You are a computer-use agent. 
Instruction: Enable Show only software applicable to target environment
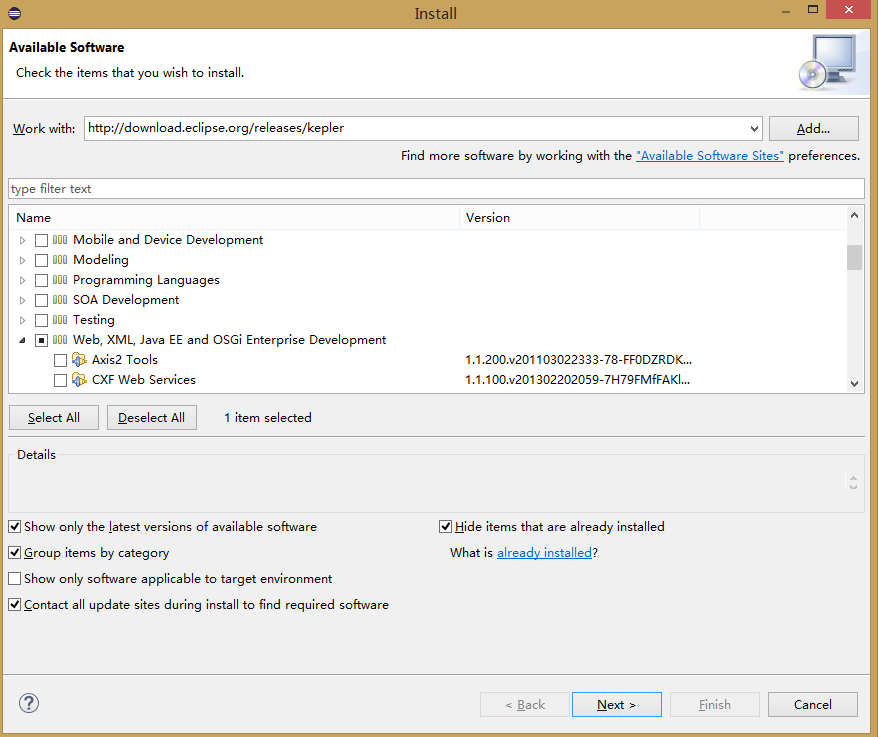(15, 579)
